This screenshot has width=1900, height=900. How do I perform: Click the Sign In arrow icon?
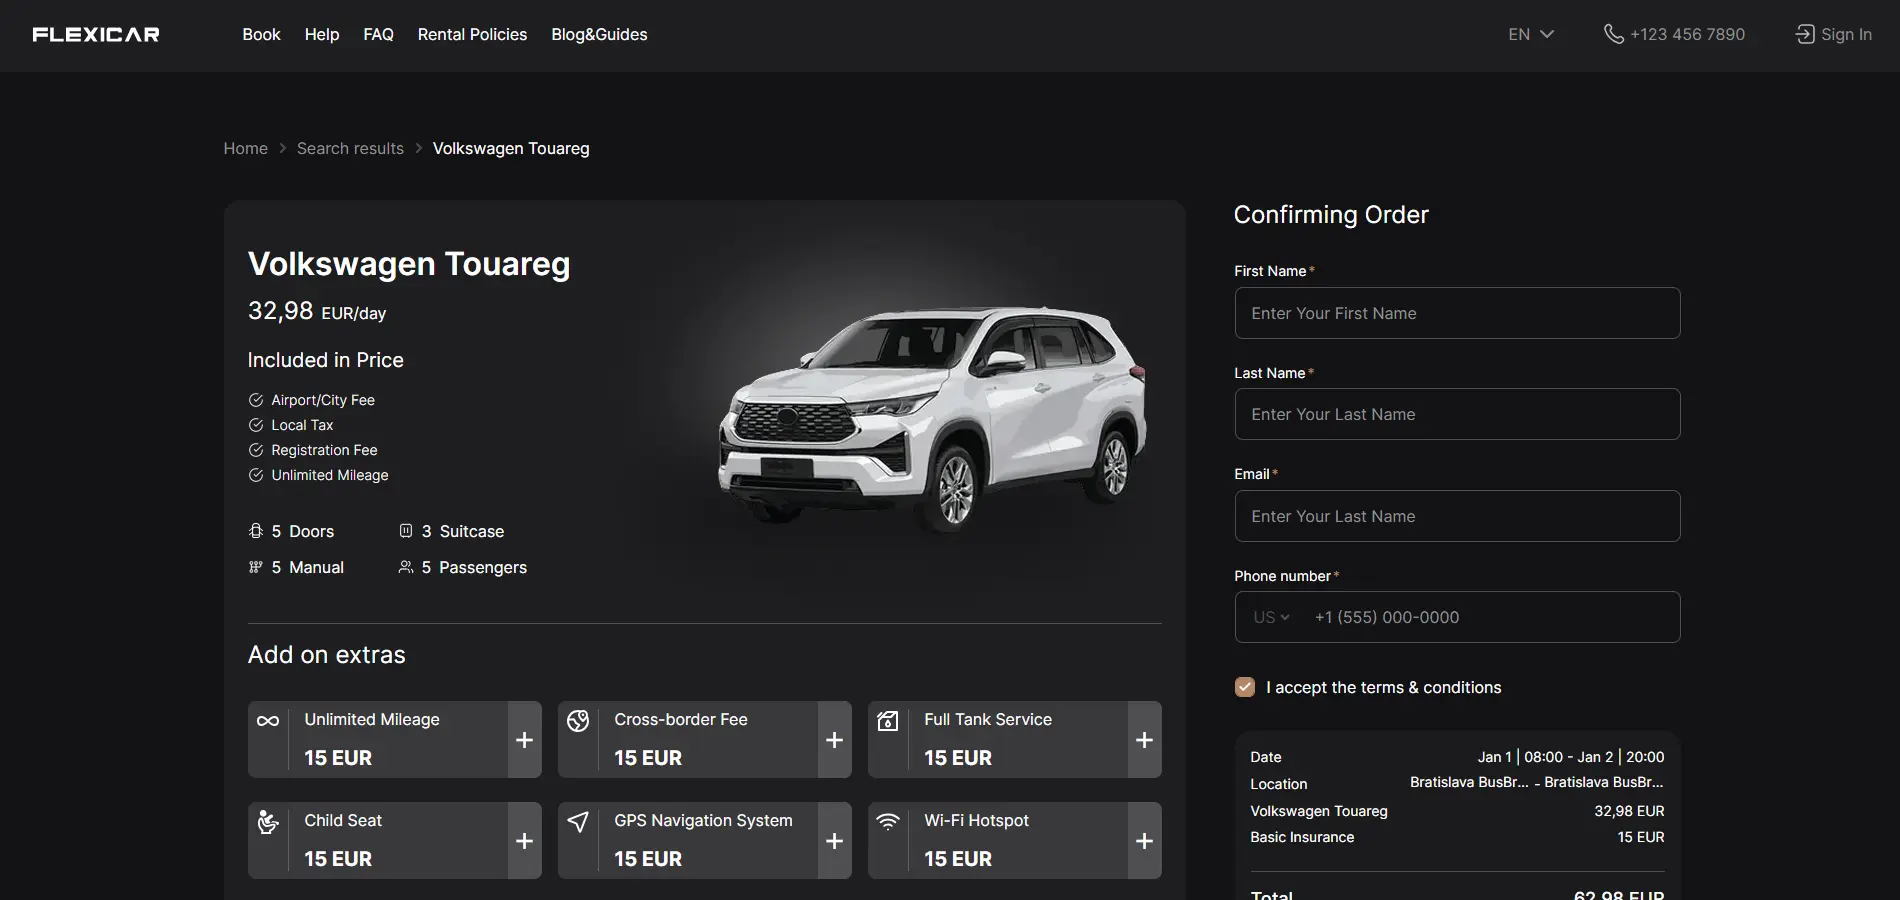(x=1805, y=35)
